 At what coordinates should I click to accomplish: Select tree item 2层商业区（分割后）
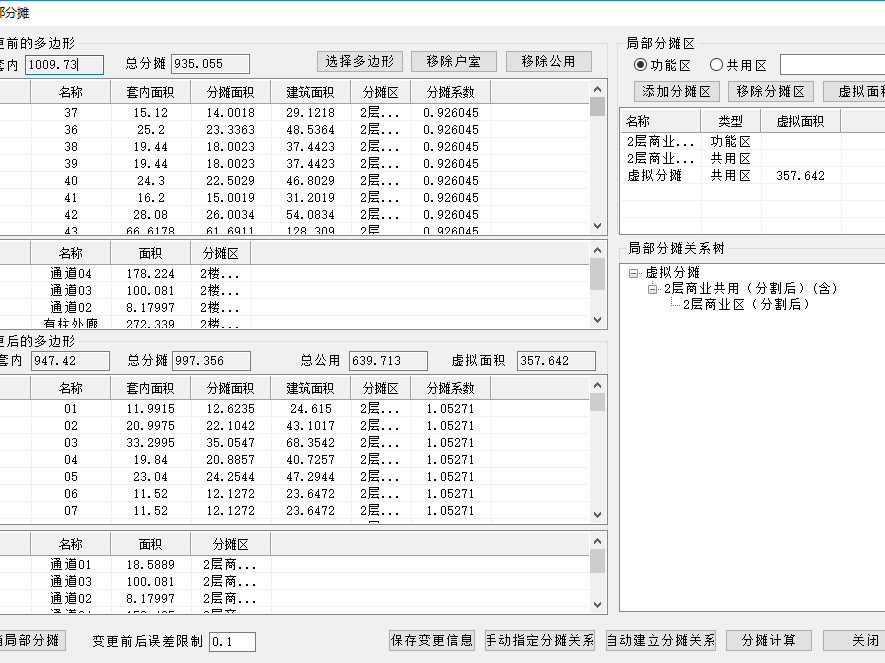pos(745,305)
